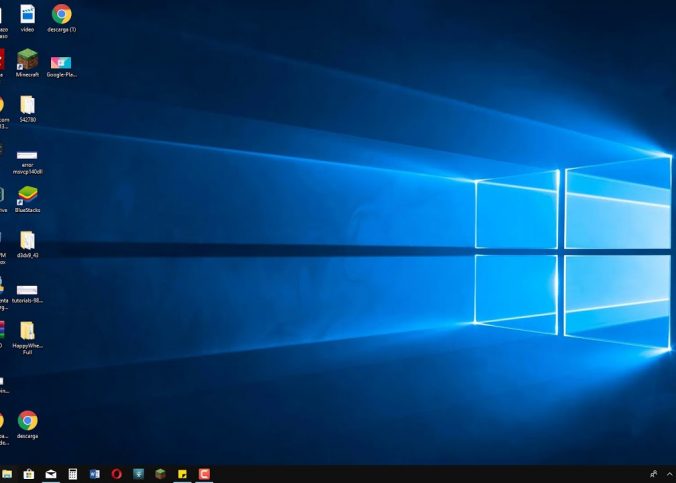Open File Explorer from the taskbar

point(7,474)
